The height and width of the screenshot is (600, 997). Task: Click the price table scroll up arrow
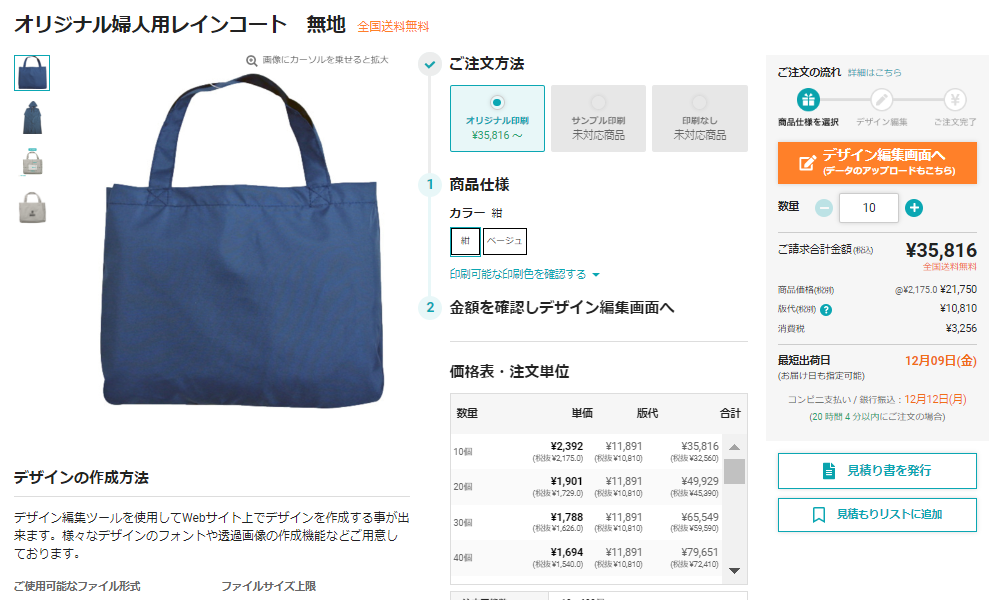coord(734,447)
